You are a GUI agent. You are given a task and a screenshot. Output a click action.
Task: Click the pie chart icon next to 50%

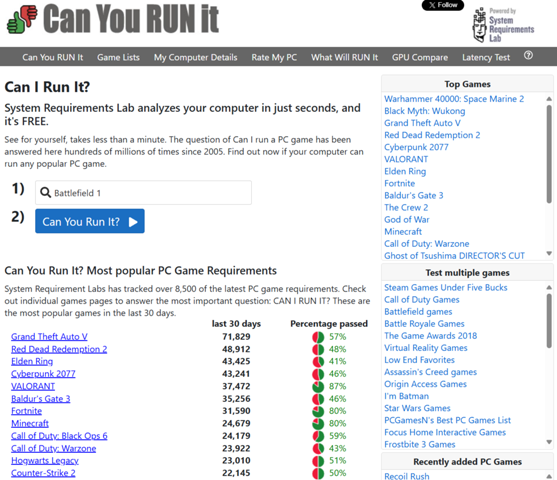pos(318,473)
